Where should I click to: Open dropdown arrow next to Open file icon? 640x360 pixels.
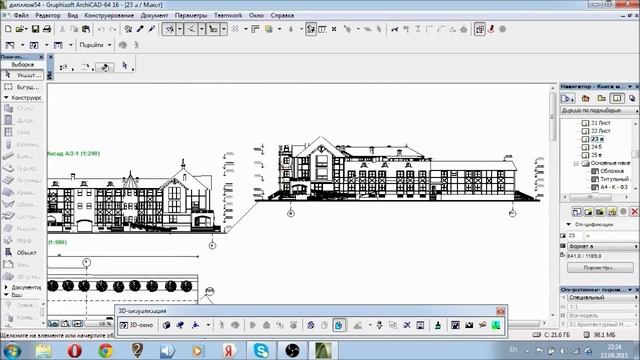pos(26,29)
